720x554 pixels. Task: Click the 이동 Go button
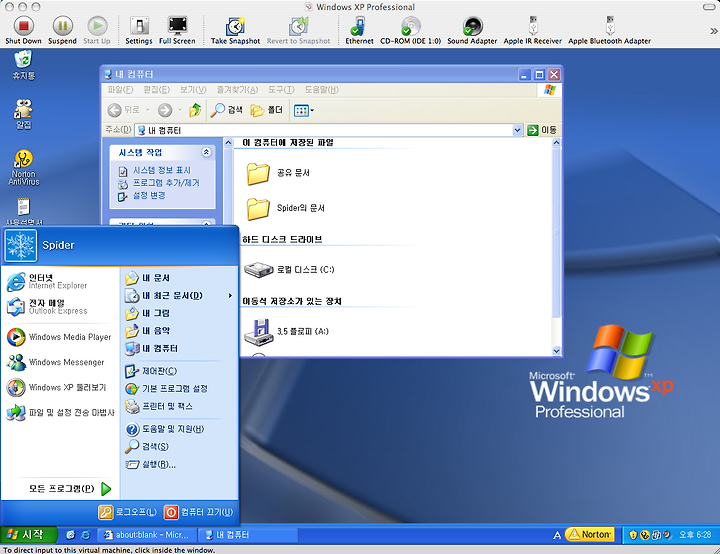click(x=542, y=130)
